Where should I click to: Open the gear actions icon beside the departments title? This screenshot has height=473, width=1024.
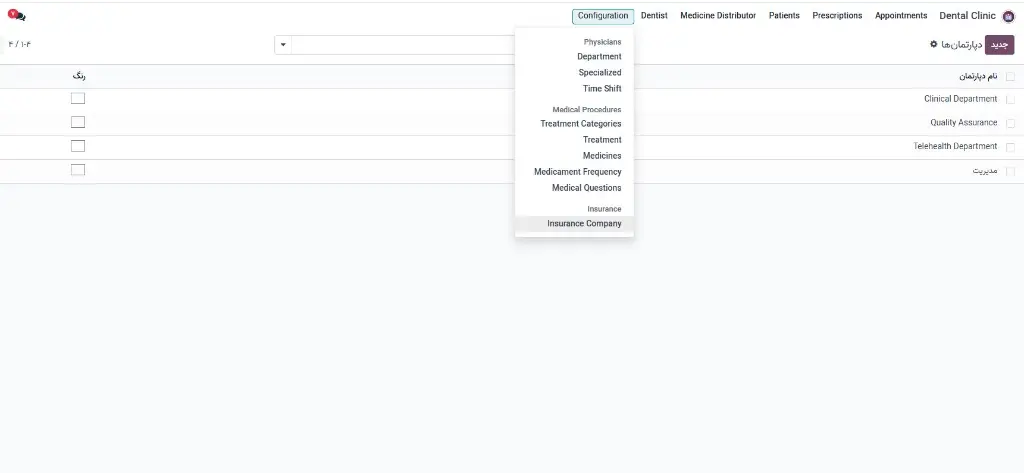933,44
